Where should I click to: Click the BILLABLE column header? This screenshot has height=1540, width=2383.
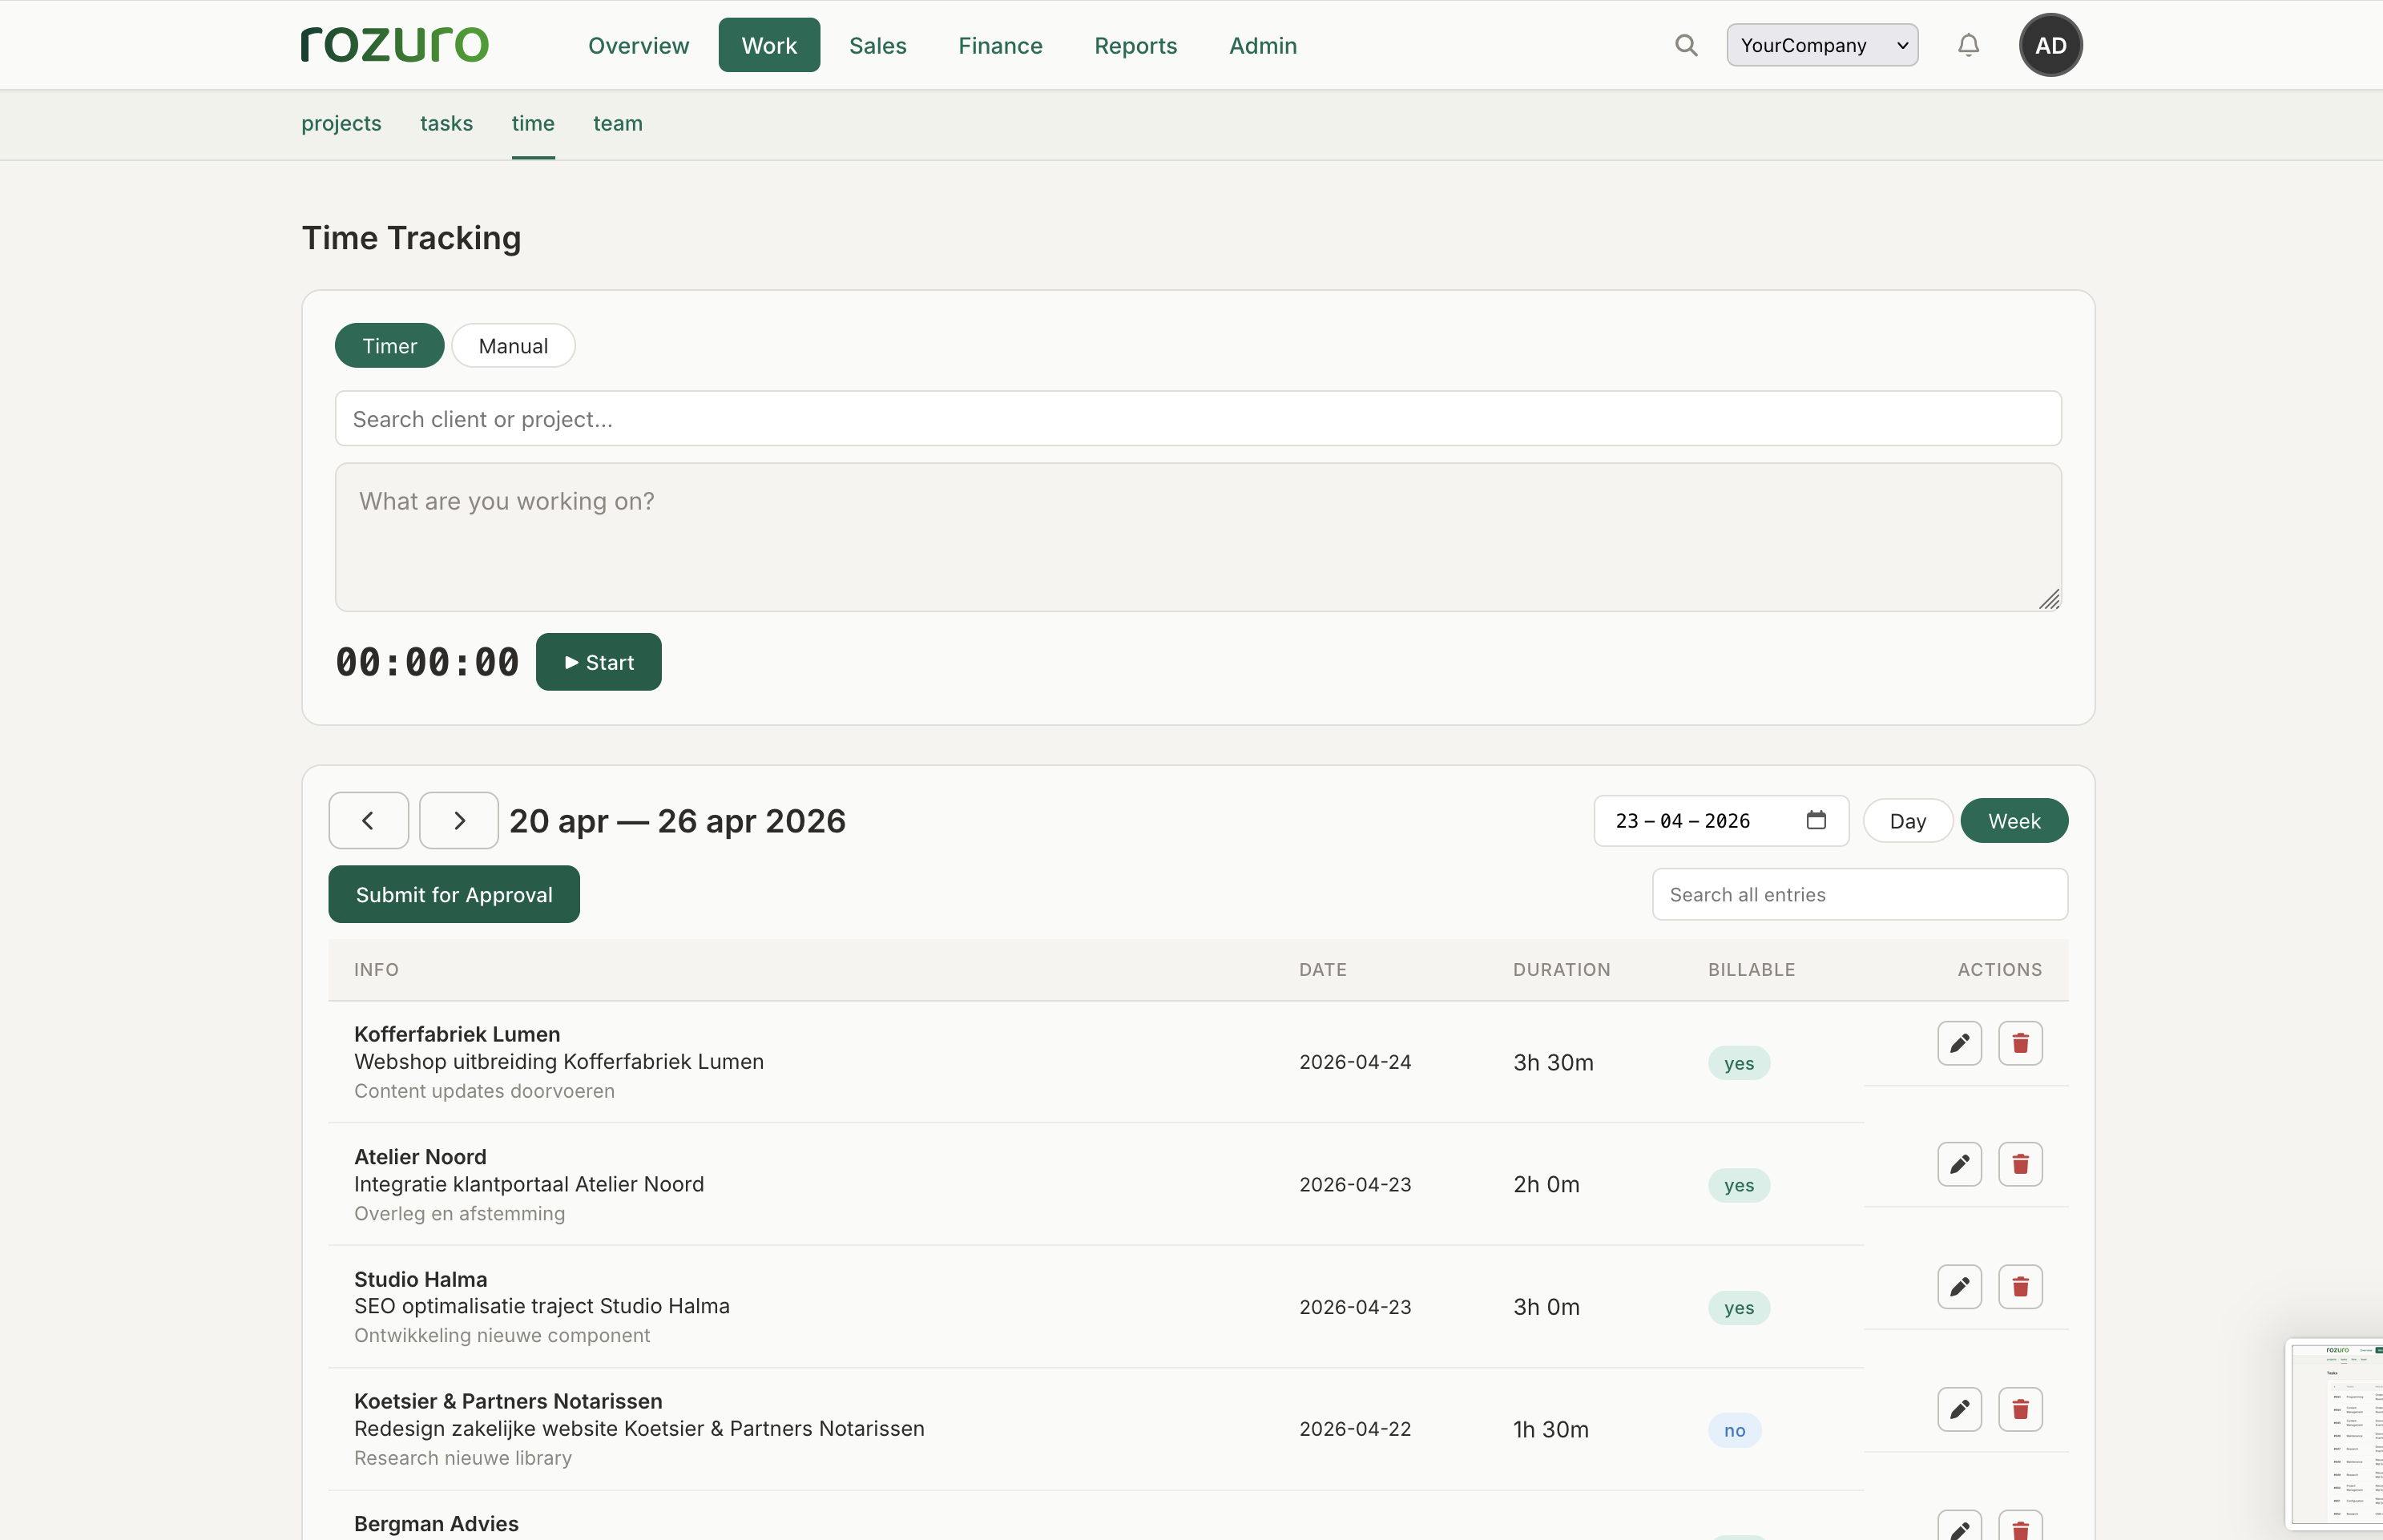coord(1751,969)
